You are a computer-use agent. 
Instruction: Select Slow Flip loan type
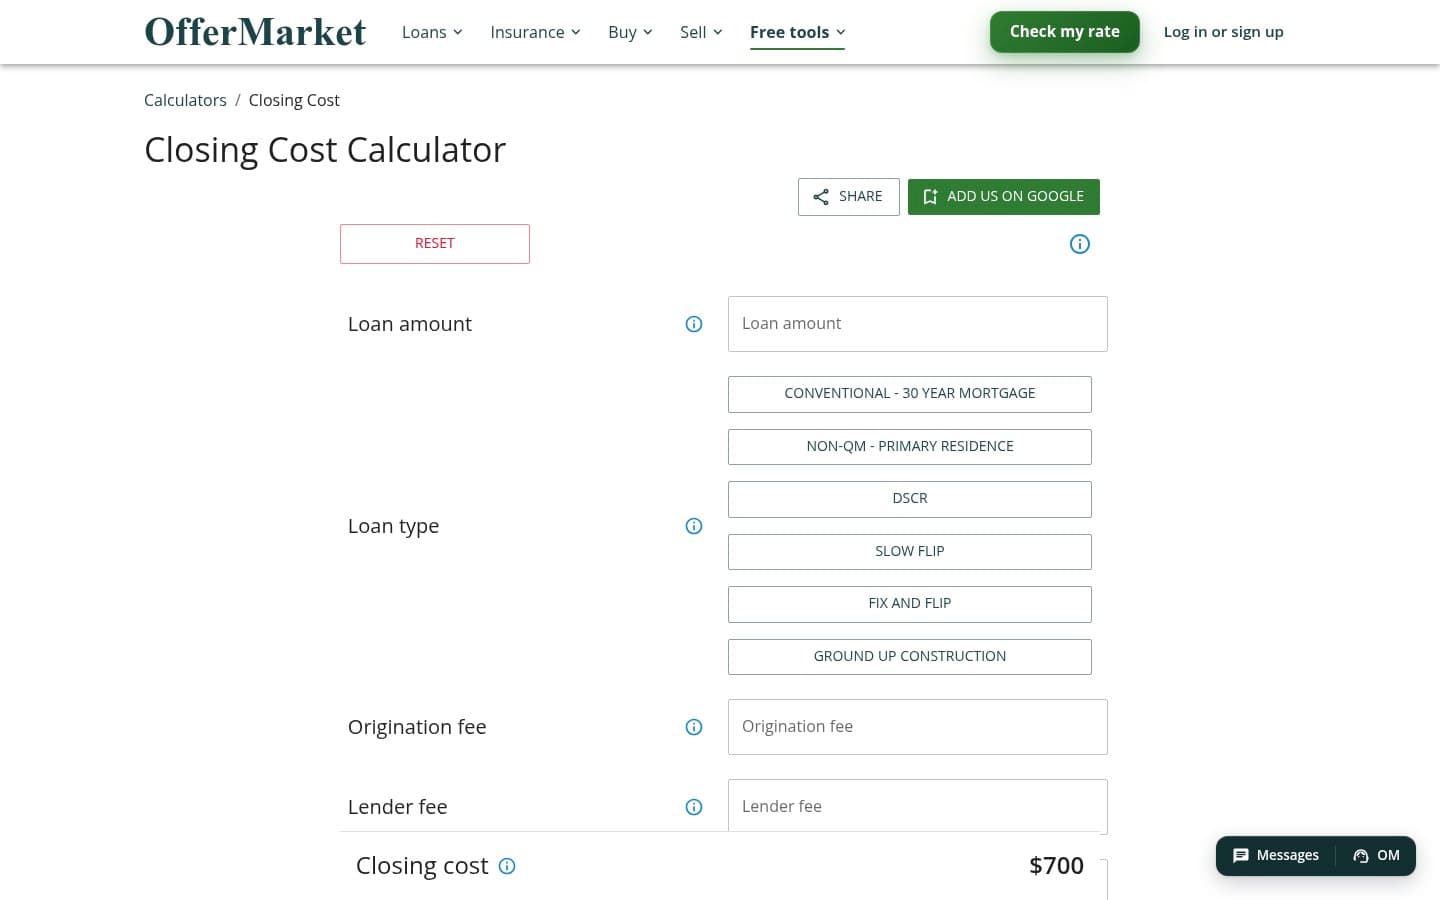pos(910,552)
